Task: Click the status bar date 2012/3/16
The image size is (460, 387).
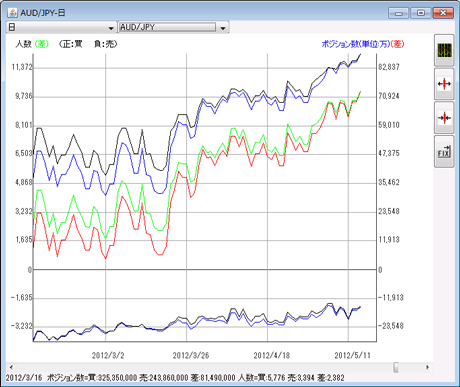Action: 24,378
